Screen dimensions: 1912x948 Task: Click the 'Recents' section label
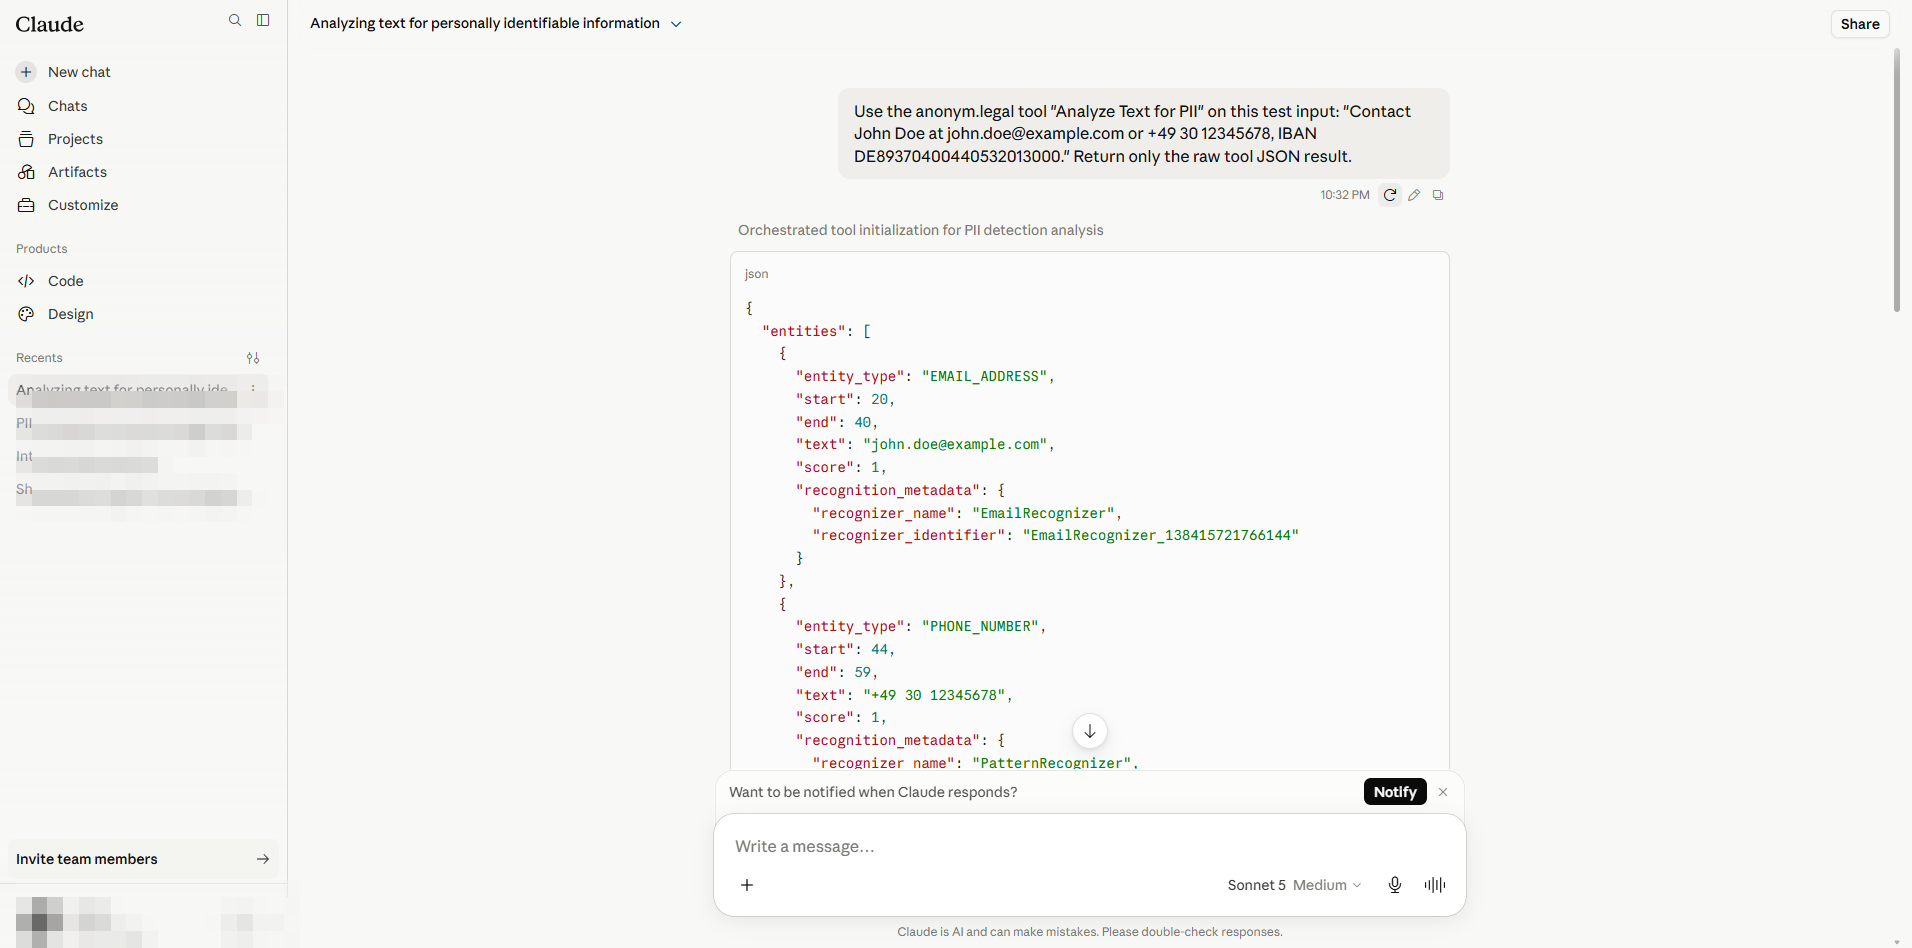39,358
